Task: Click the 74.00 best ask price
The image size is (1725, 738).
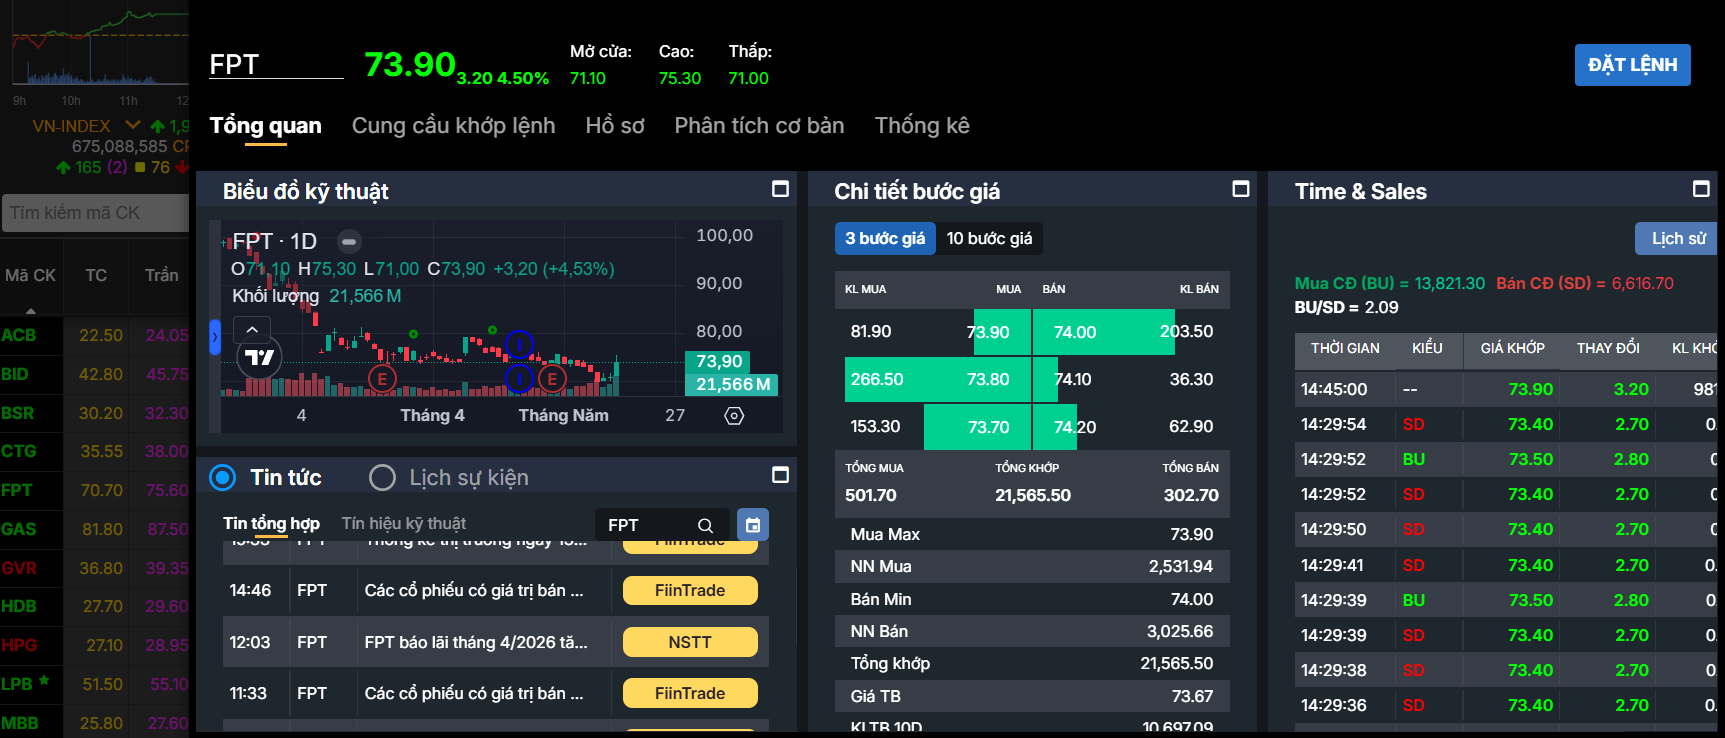Action: tap(1075, 332)
